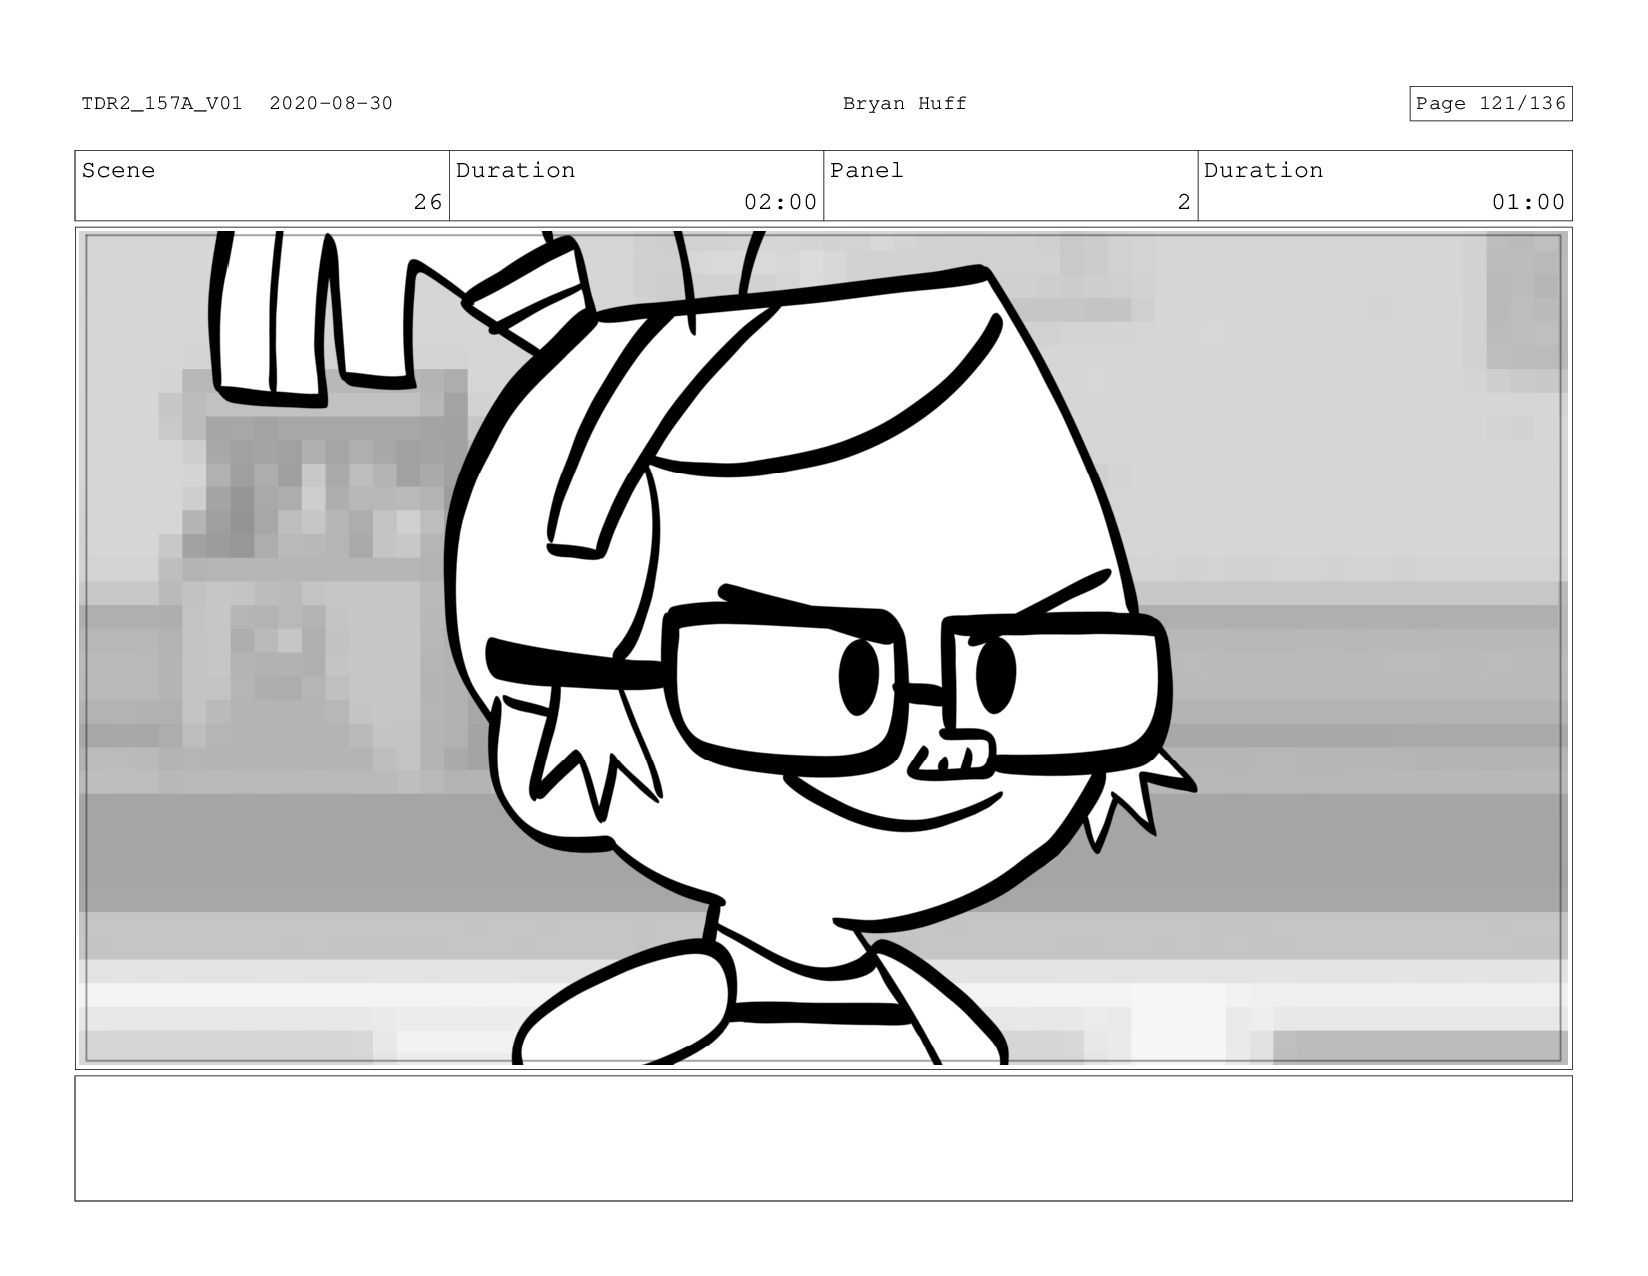
Task: Click the date 2020-08-30
Action: click(331, 104)
